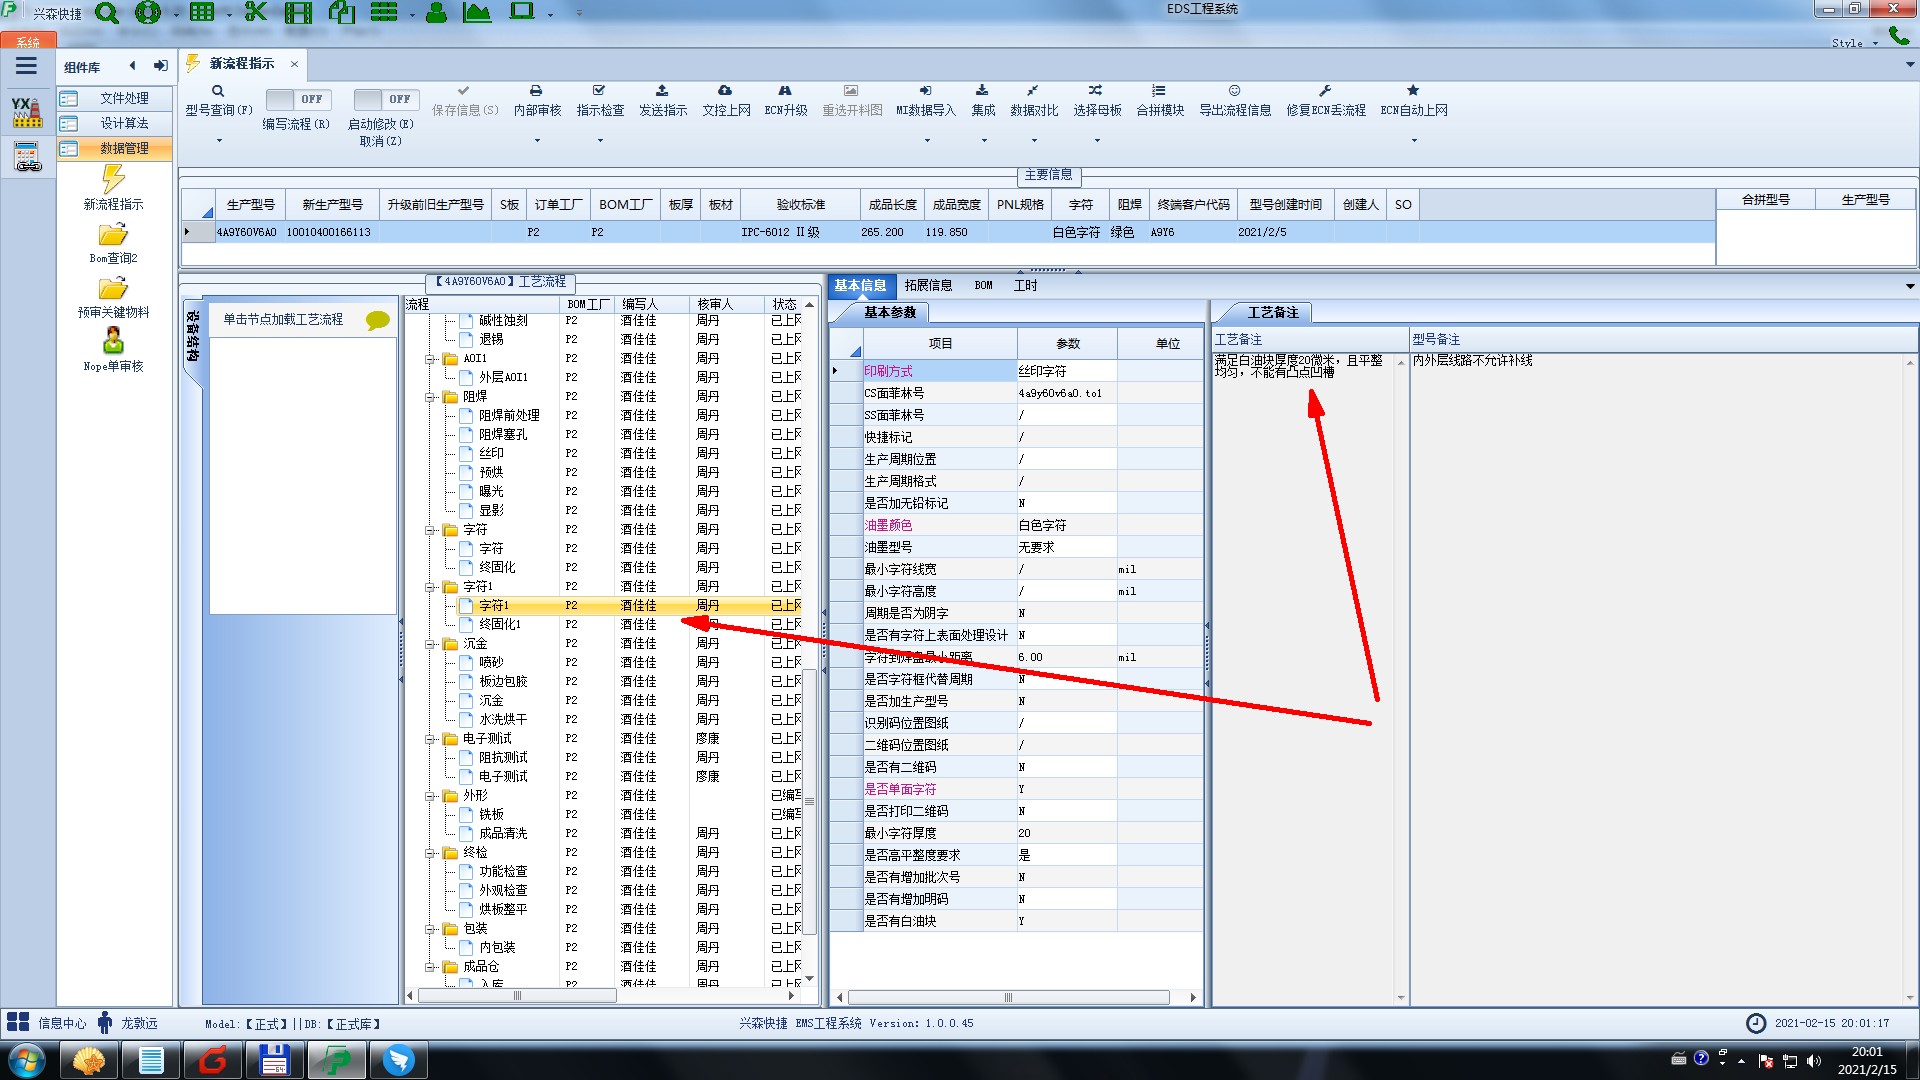Image resolution: width=1920 pixels, height=1080 pixels.
Task: Collapse the 沉金 tree folder
Action: point(431,644)
